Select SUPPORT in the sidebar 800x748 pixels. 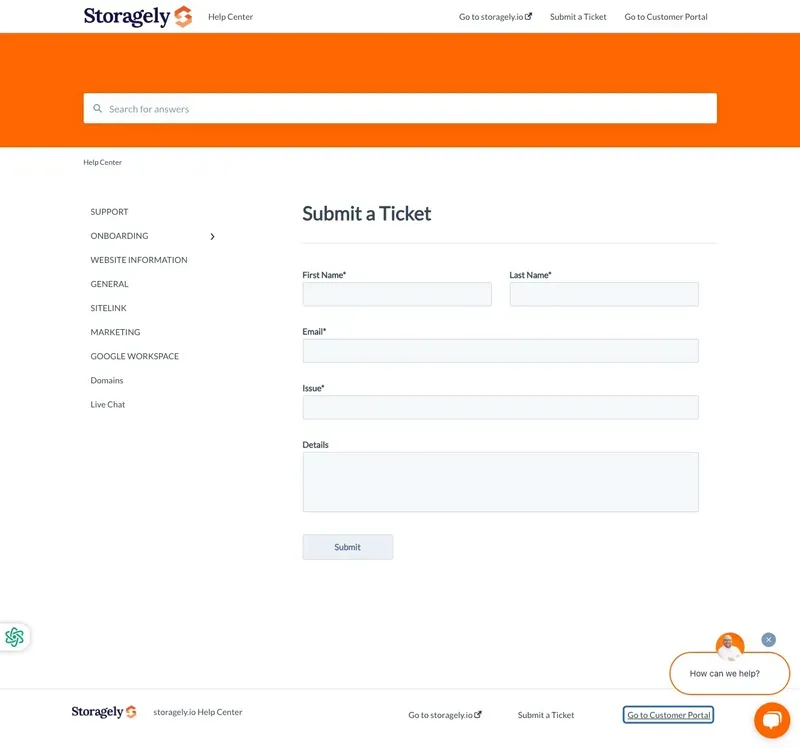click(x=109, y=212)
